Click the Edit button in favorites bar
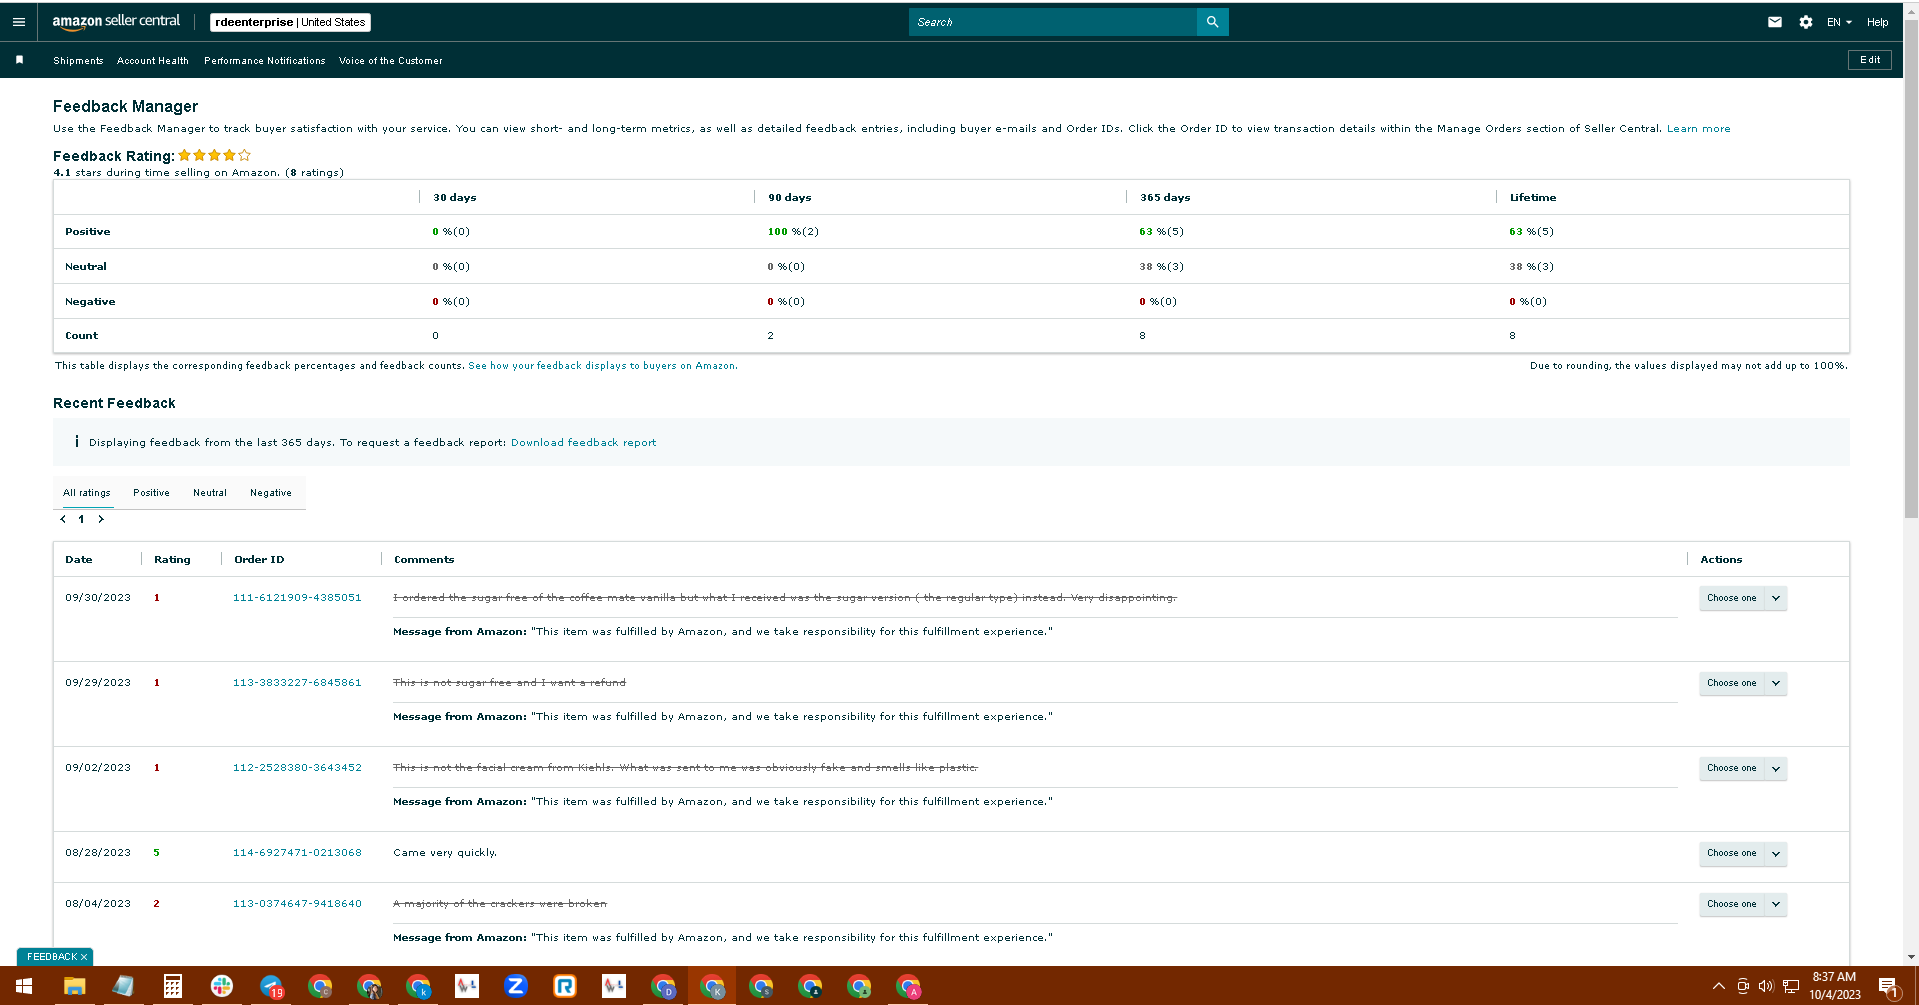 coord(1869,60)
